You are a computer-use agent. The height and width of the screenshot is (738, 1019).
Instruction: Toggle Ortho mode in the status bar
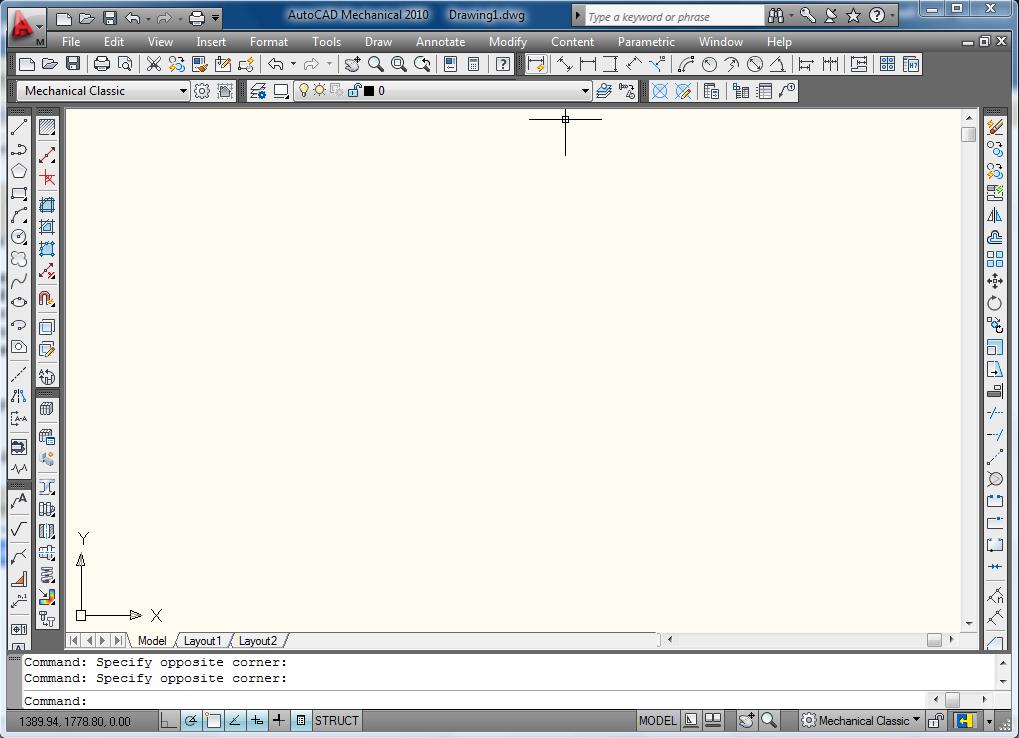pyautogui.click(x=168, y=721)
